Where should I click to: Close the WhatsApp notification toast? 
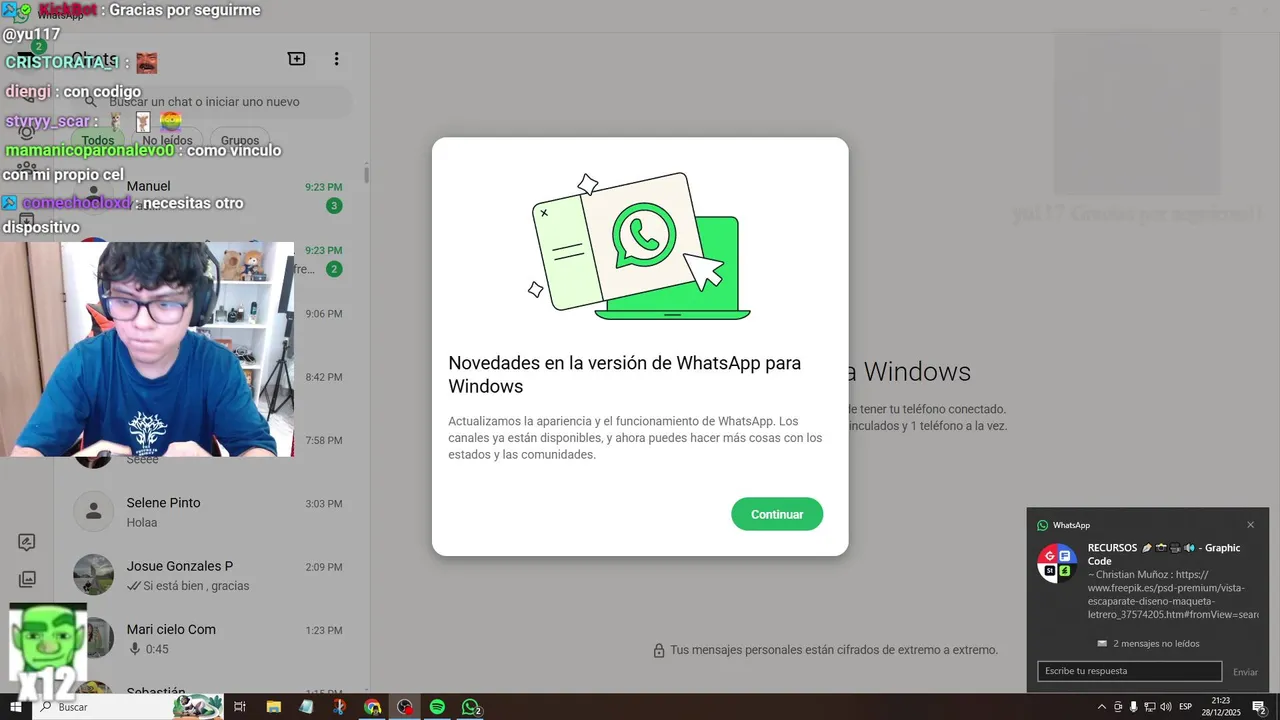point(1250,525)
